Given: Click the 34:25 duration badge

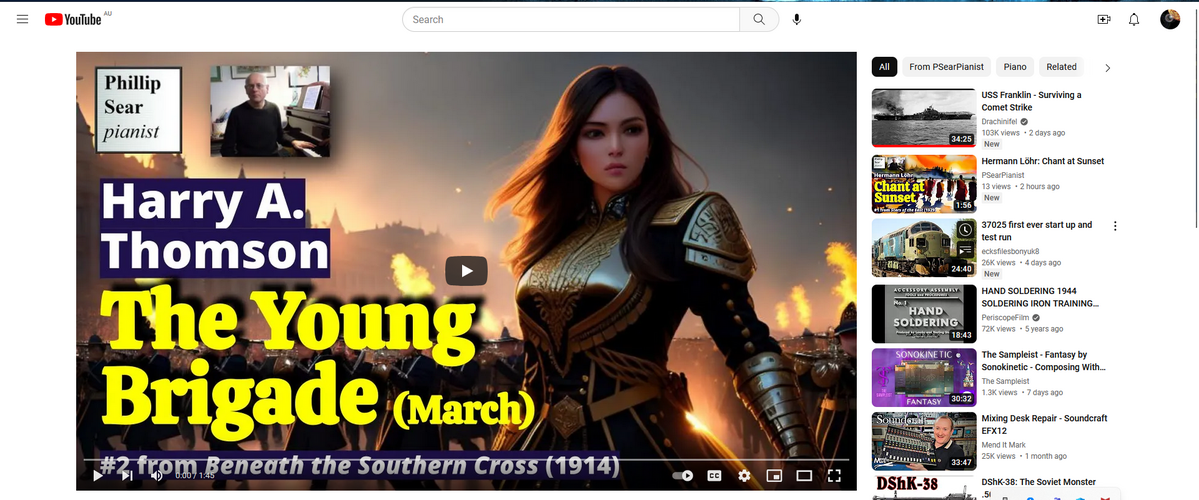Looking at the screenshot, I should (960, 139).
